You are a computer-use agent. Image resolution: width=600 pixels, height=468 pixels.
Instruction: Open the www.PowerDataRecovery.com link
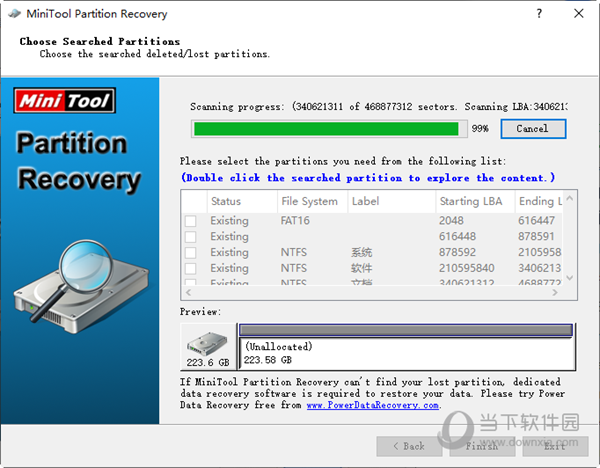click(373, 405)
